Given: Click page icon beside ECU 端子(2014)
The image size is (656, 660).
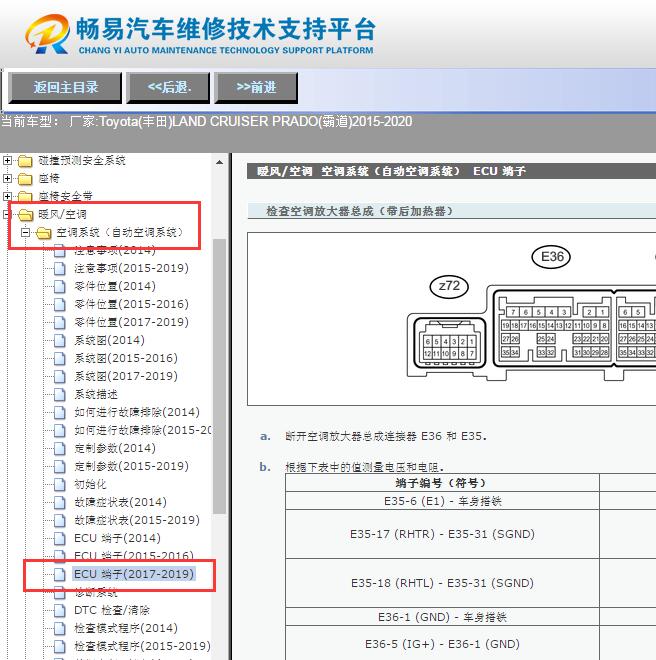Looking at the screenshot, I should point(60,538).
